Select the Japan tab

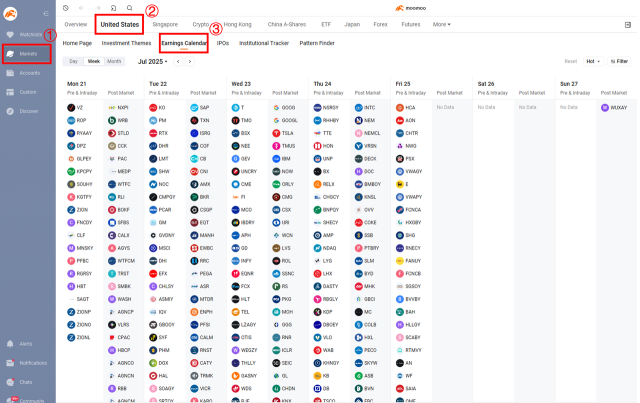(x=352, y=24)
